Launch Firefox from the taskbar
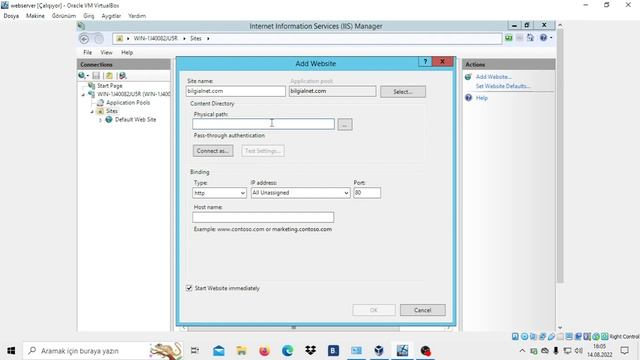 click(264, 351)
